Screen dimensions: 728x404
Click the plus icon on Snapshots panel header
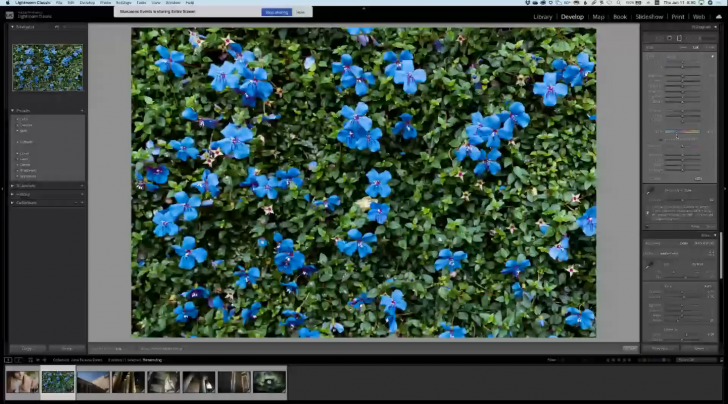click(x=82, y=186)
